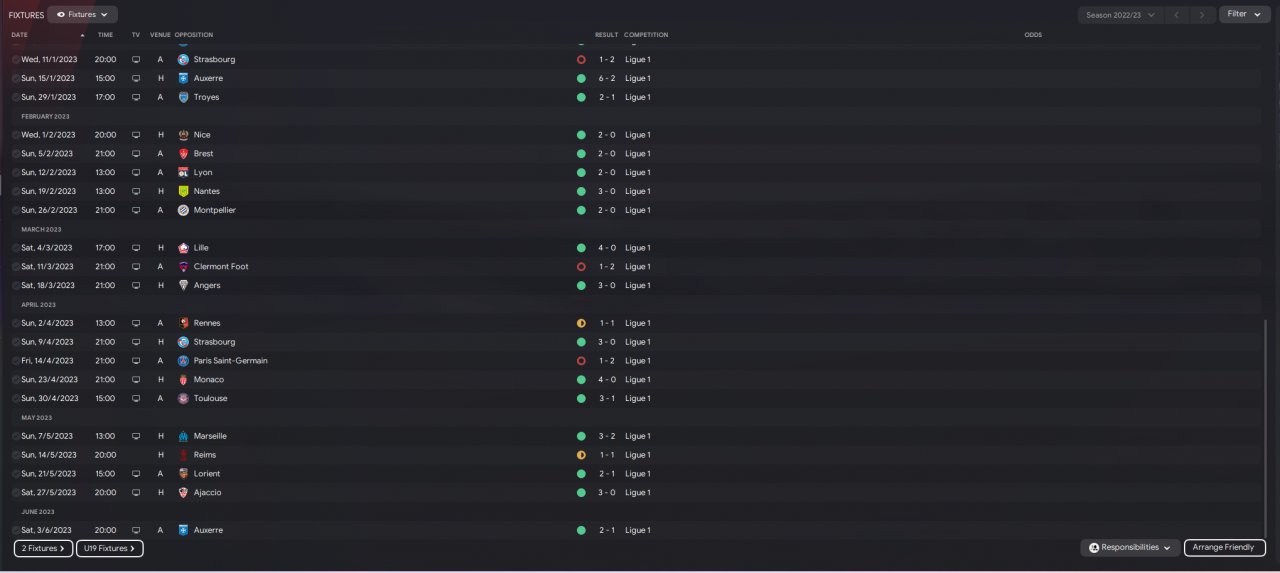This screenshot has width=1280, height=573.
Task: Go to previous season arrow
Action: click(1177, 15)
